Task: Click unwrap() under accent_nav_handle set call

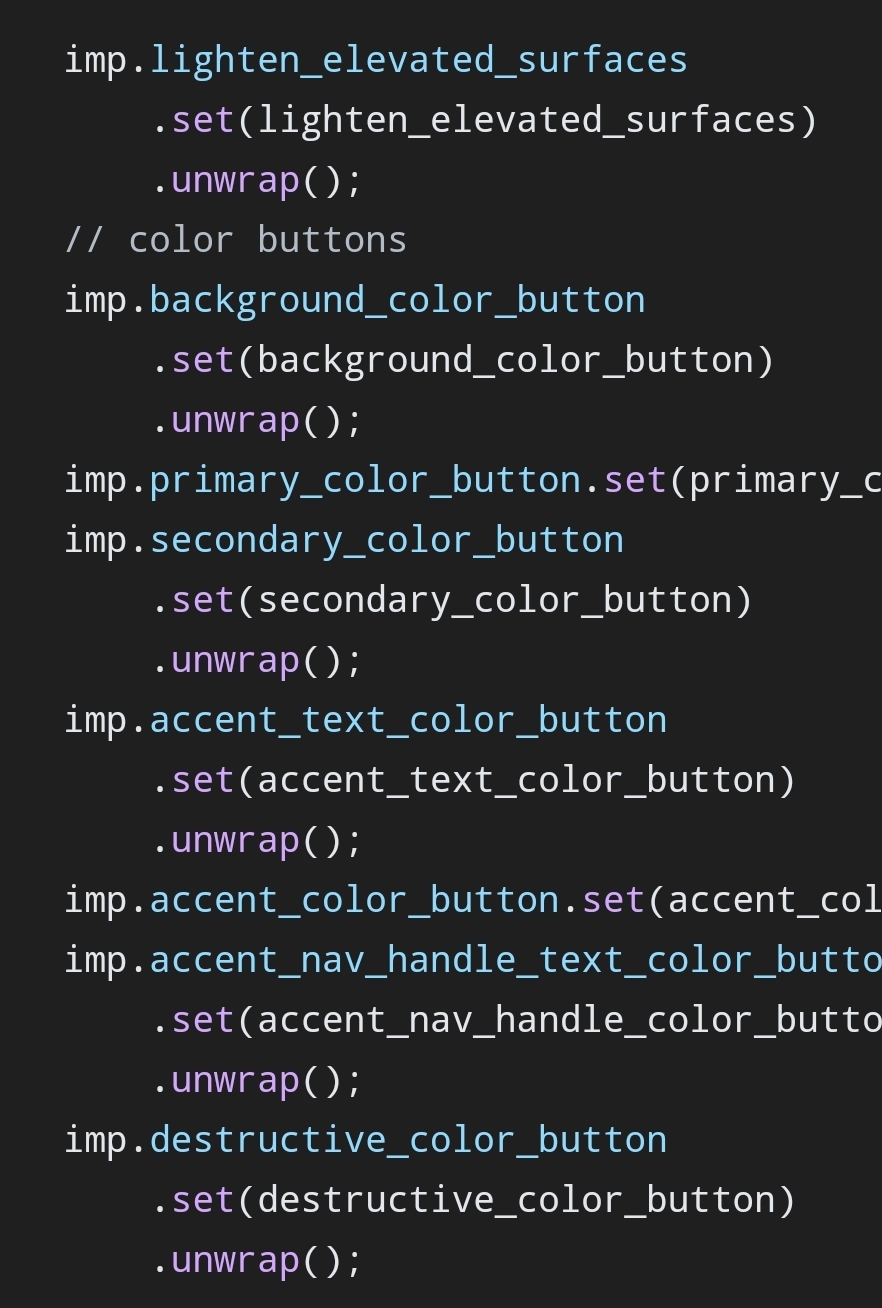Action: pos(257,1080)
